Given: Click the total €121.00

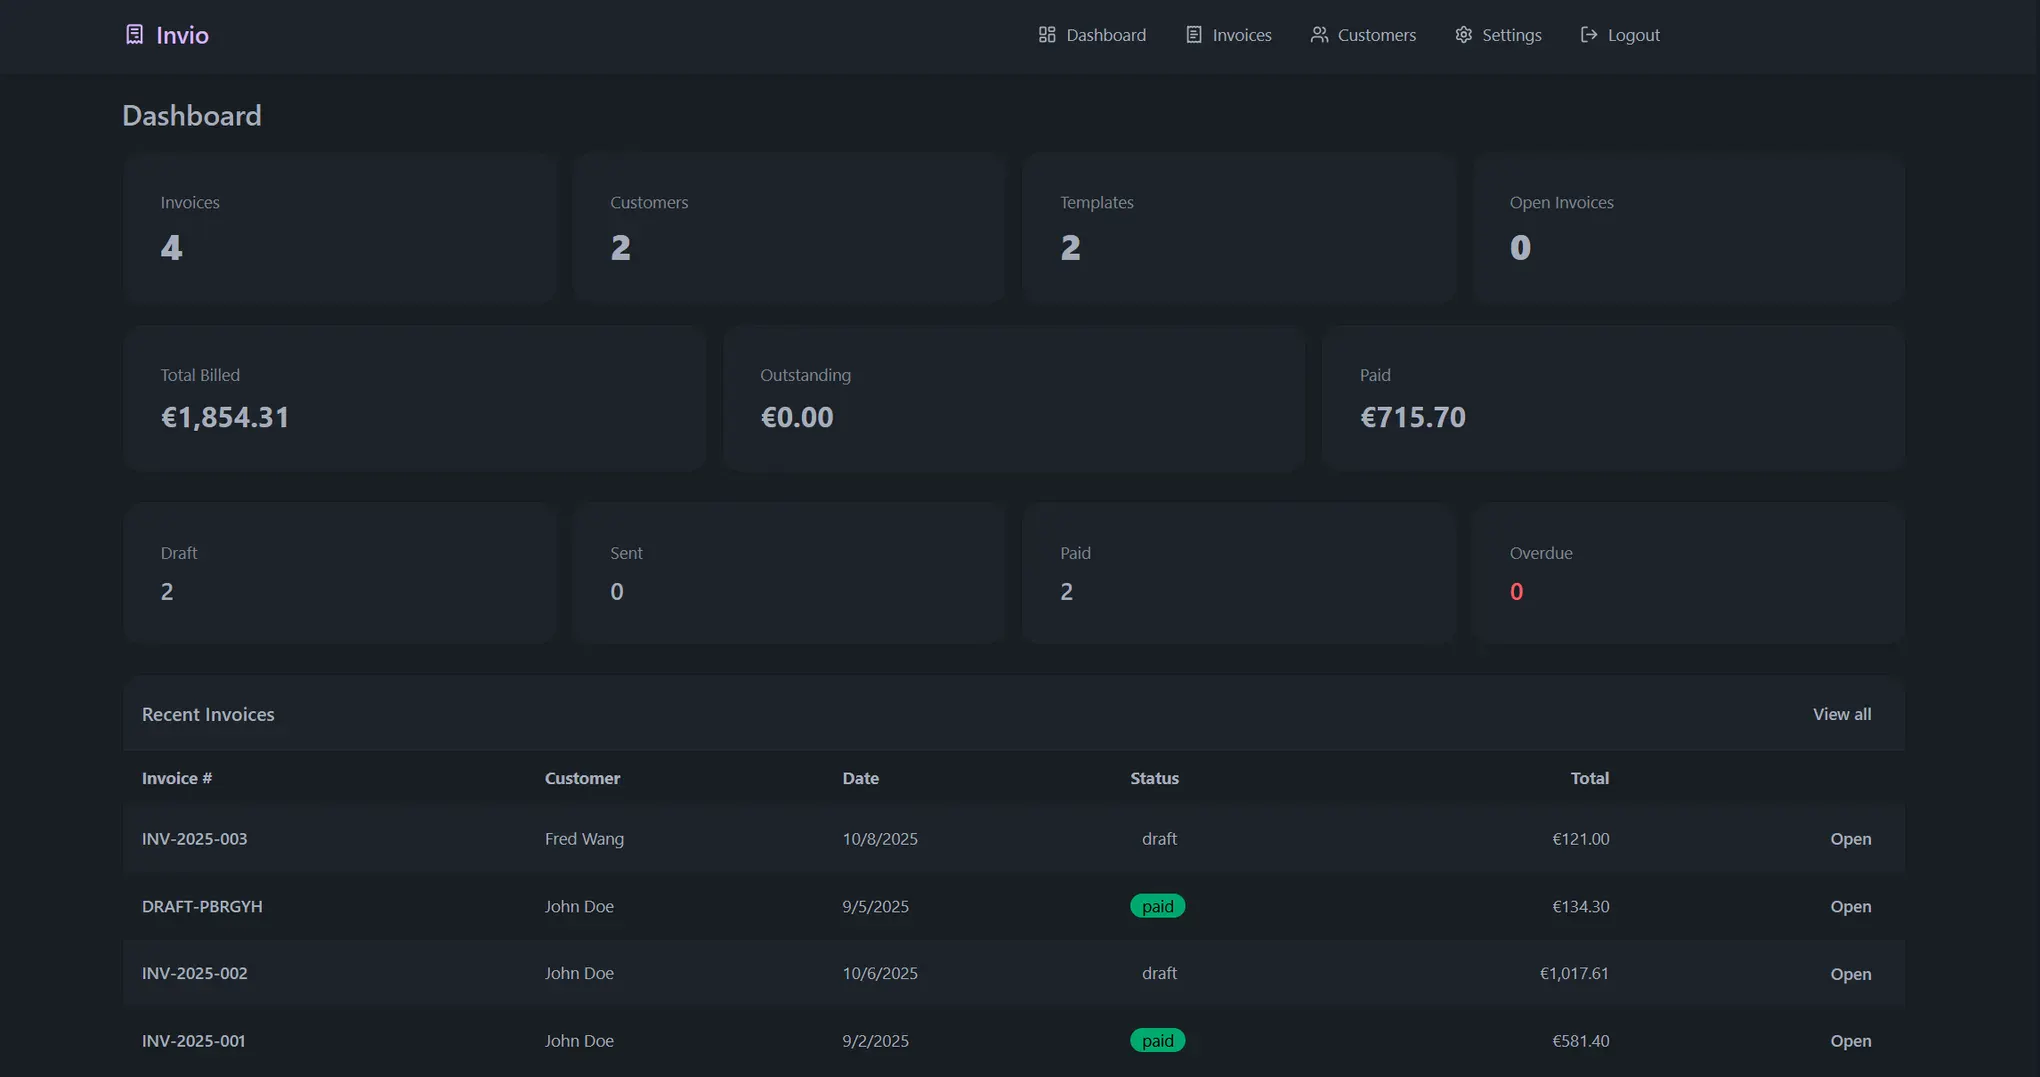Looking at the screenshot, I should 1580,839.
